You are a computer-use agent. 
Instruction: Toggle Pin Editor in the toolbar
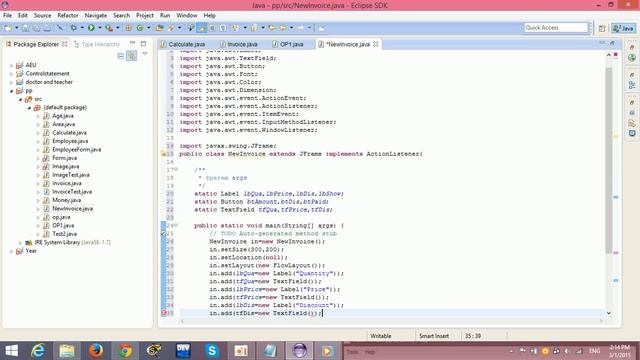tap(321, 28)
